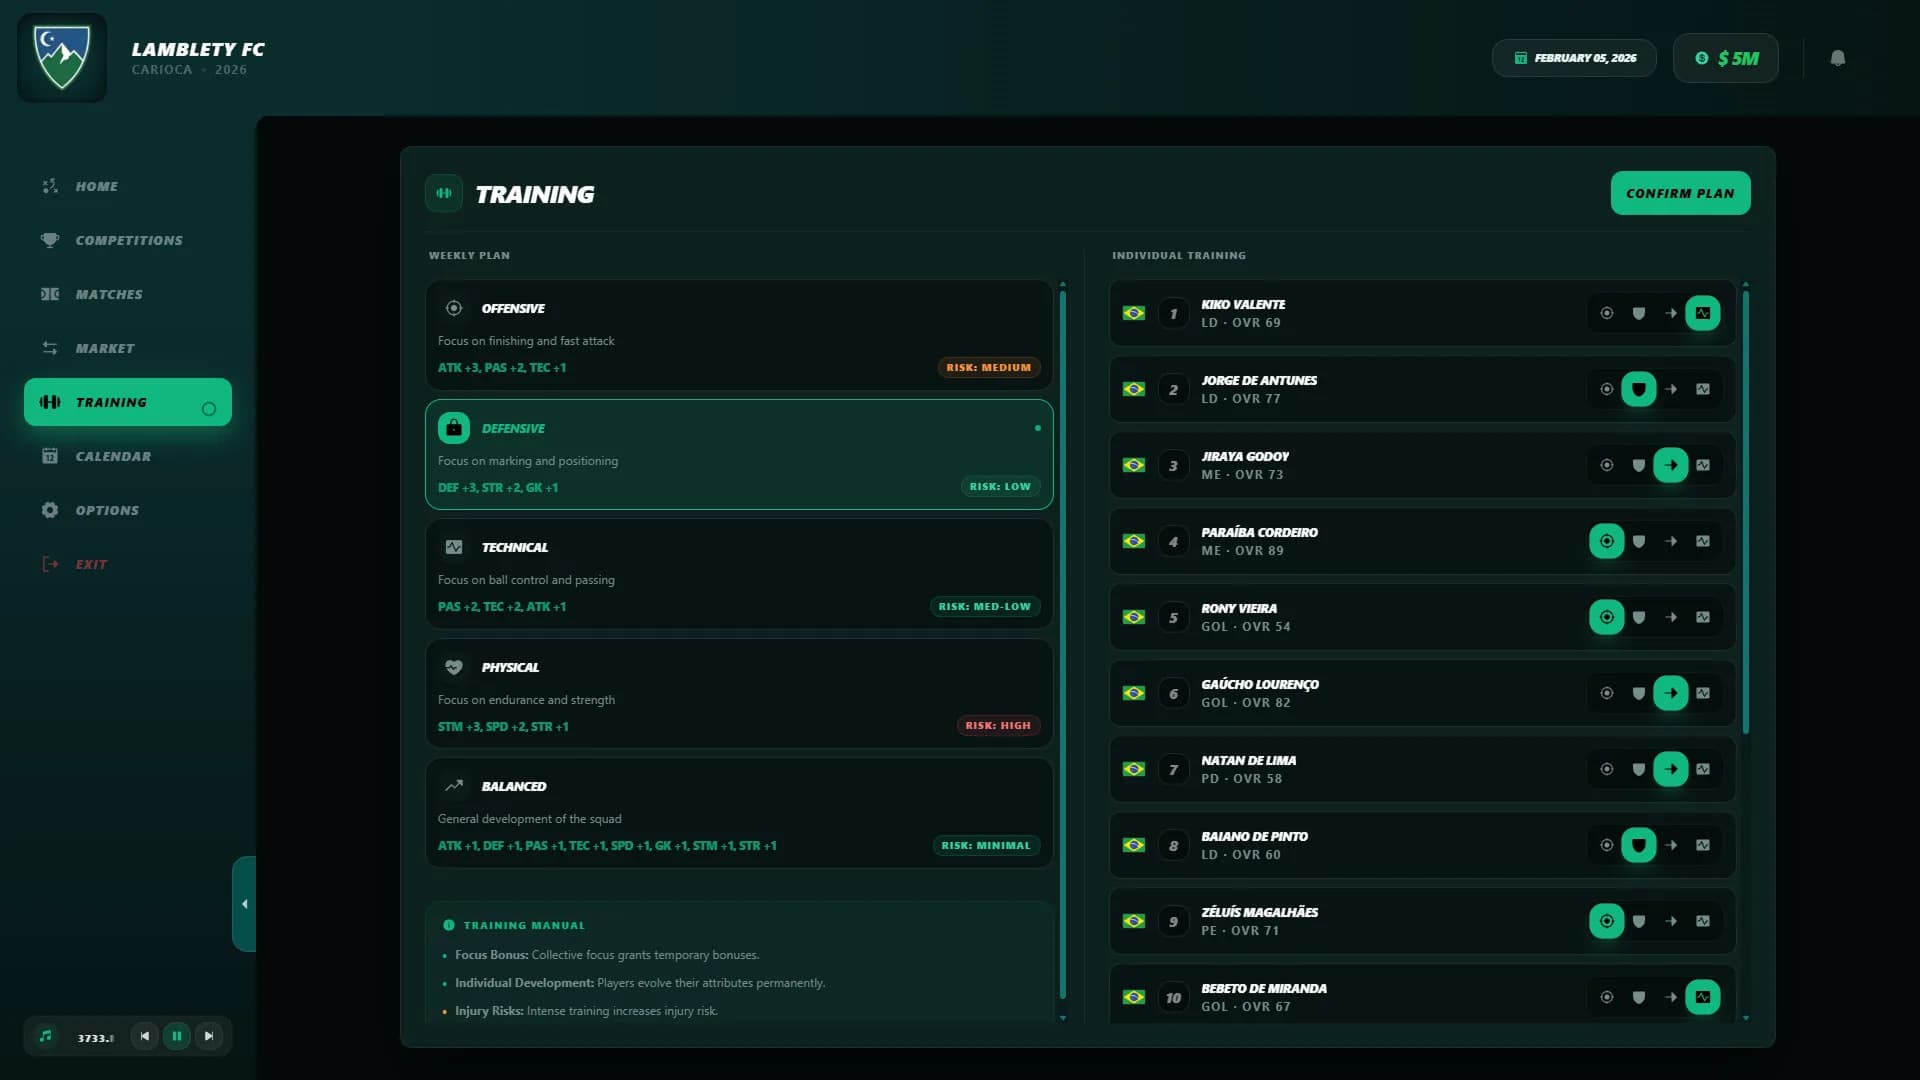Image resolution: width=1920 pixels, height=1080 pixels.
Task: Click the weekly plan scrollbar
Action: [x=1062, y=645]
